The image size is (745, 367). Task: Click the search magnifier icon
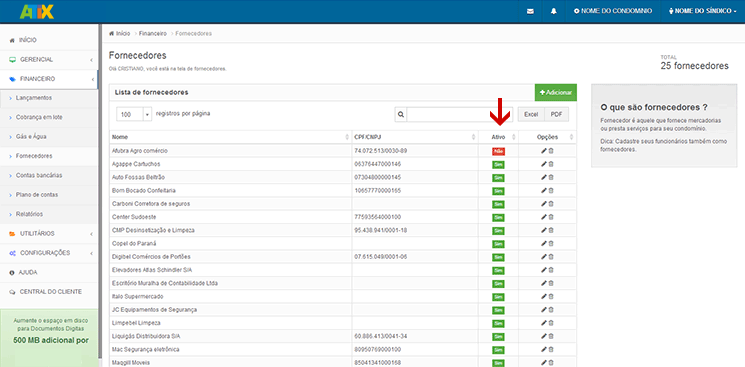401,115
